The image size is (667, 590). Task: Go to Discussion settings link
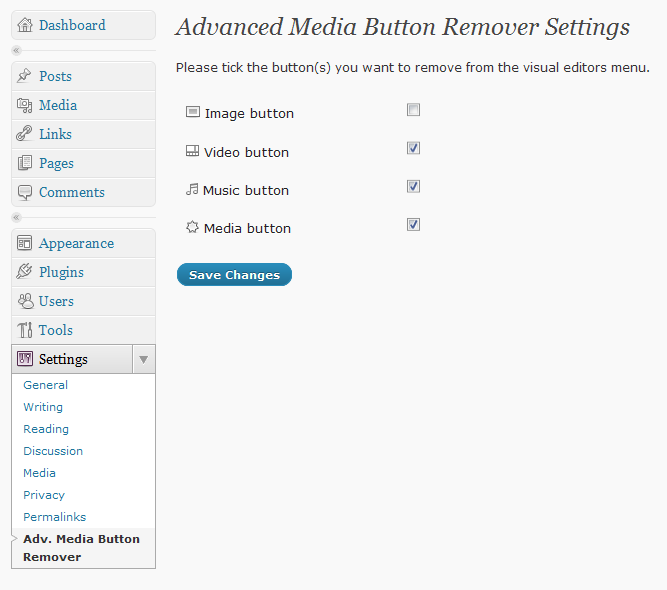coord(53,451)
